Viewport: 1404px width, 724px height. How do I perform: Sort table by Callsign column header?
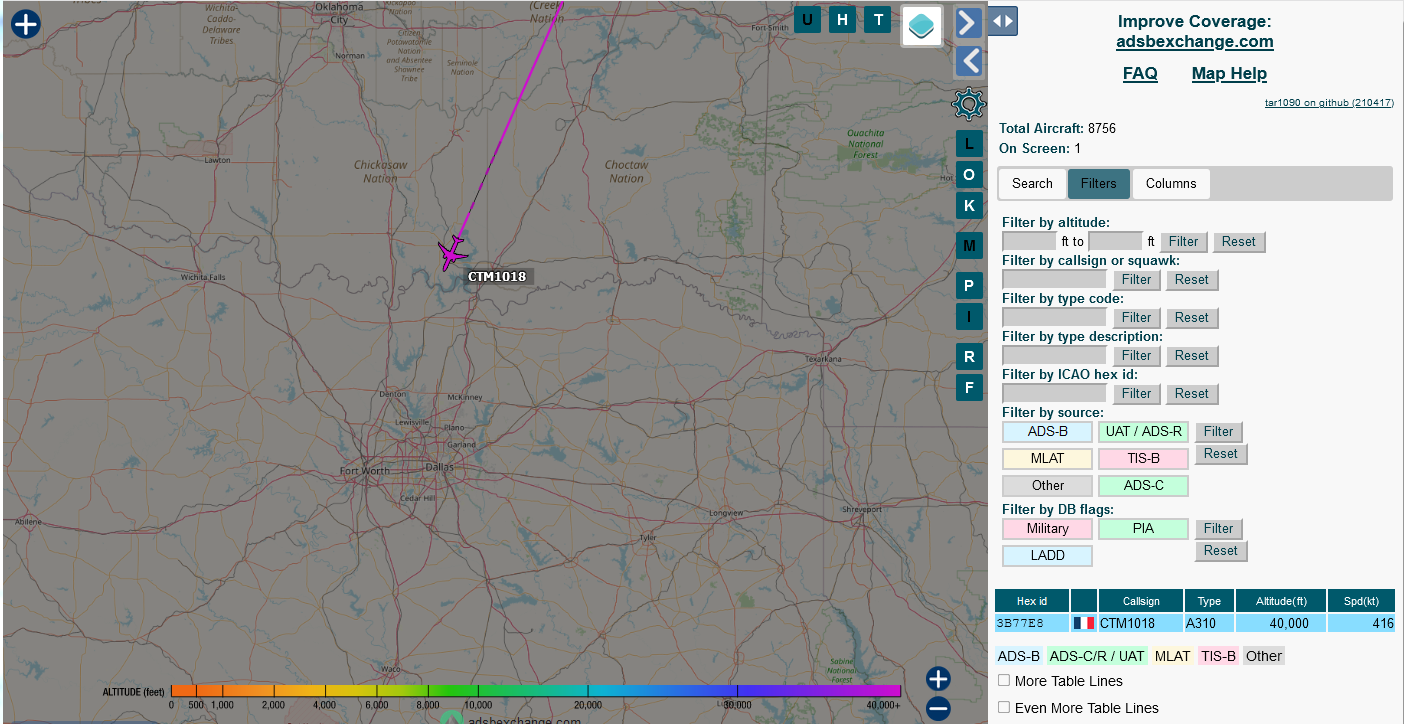tap(1141, 601)
